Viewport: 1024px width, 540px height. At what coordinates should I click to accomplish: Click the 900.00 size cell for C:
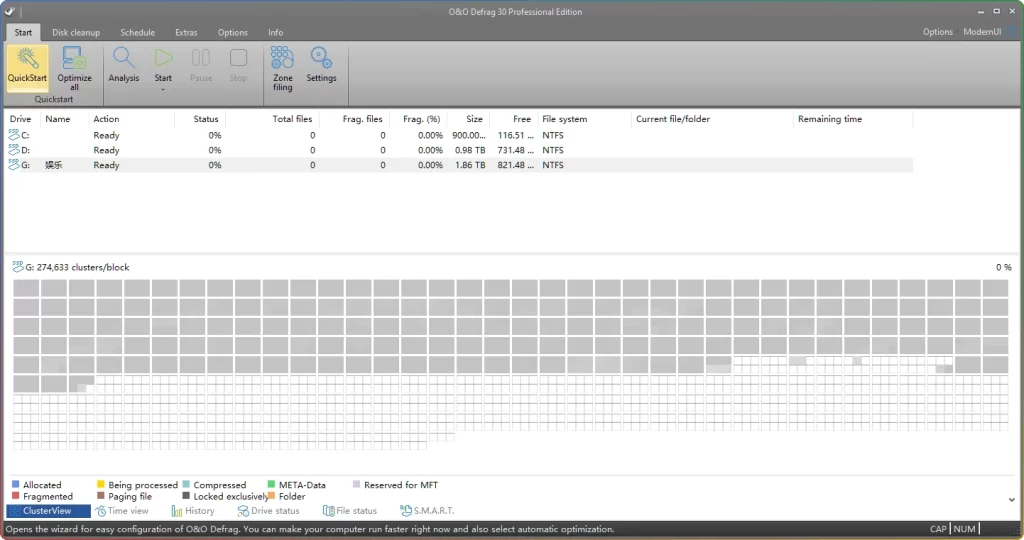pos(468,135)
